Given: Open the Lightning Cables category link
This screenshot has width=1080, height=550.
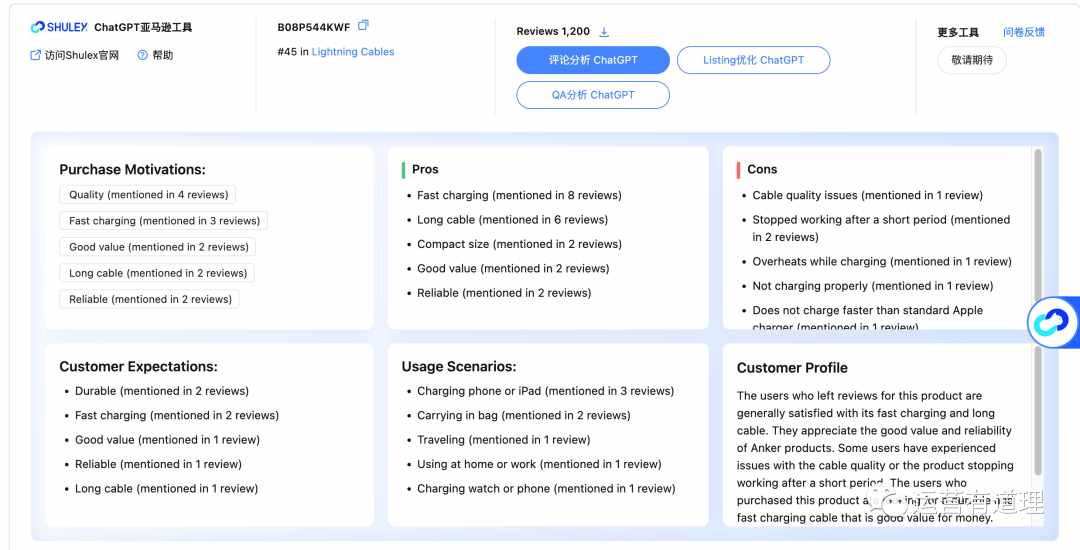Looking at the screenshot, I should (353, 52).
